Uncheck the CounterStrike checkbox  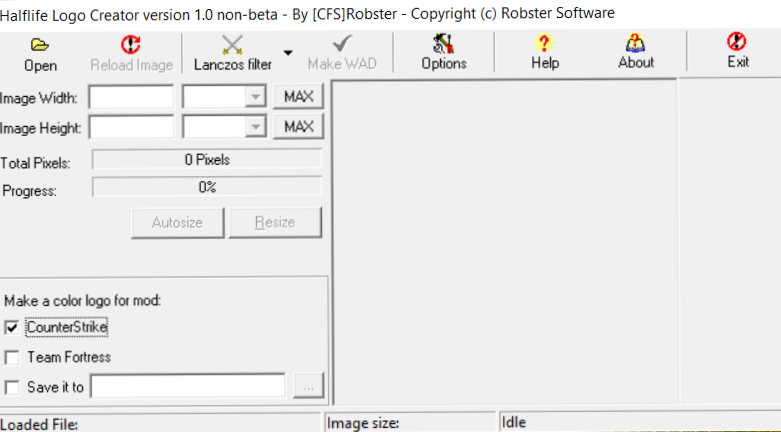pos(12,327)
